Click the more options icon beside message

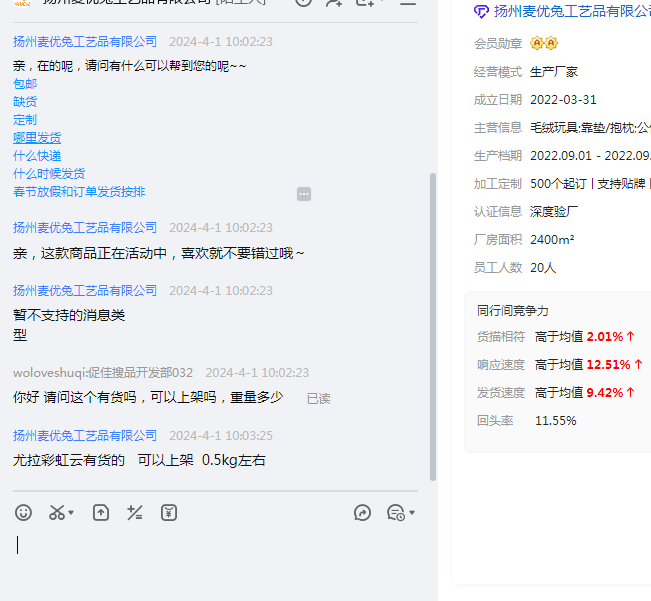pyautogui.click(x=304, y=194)
